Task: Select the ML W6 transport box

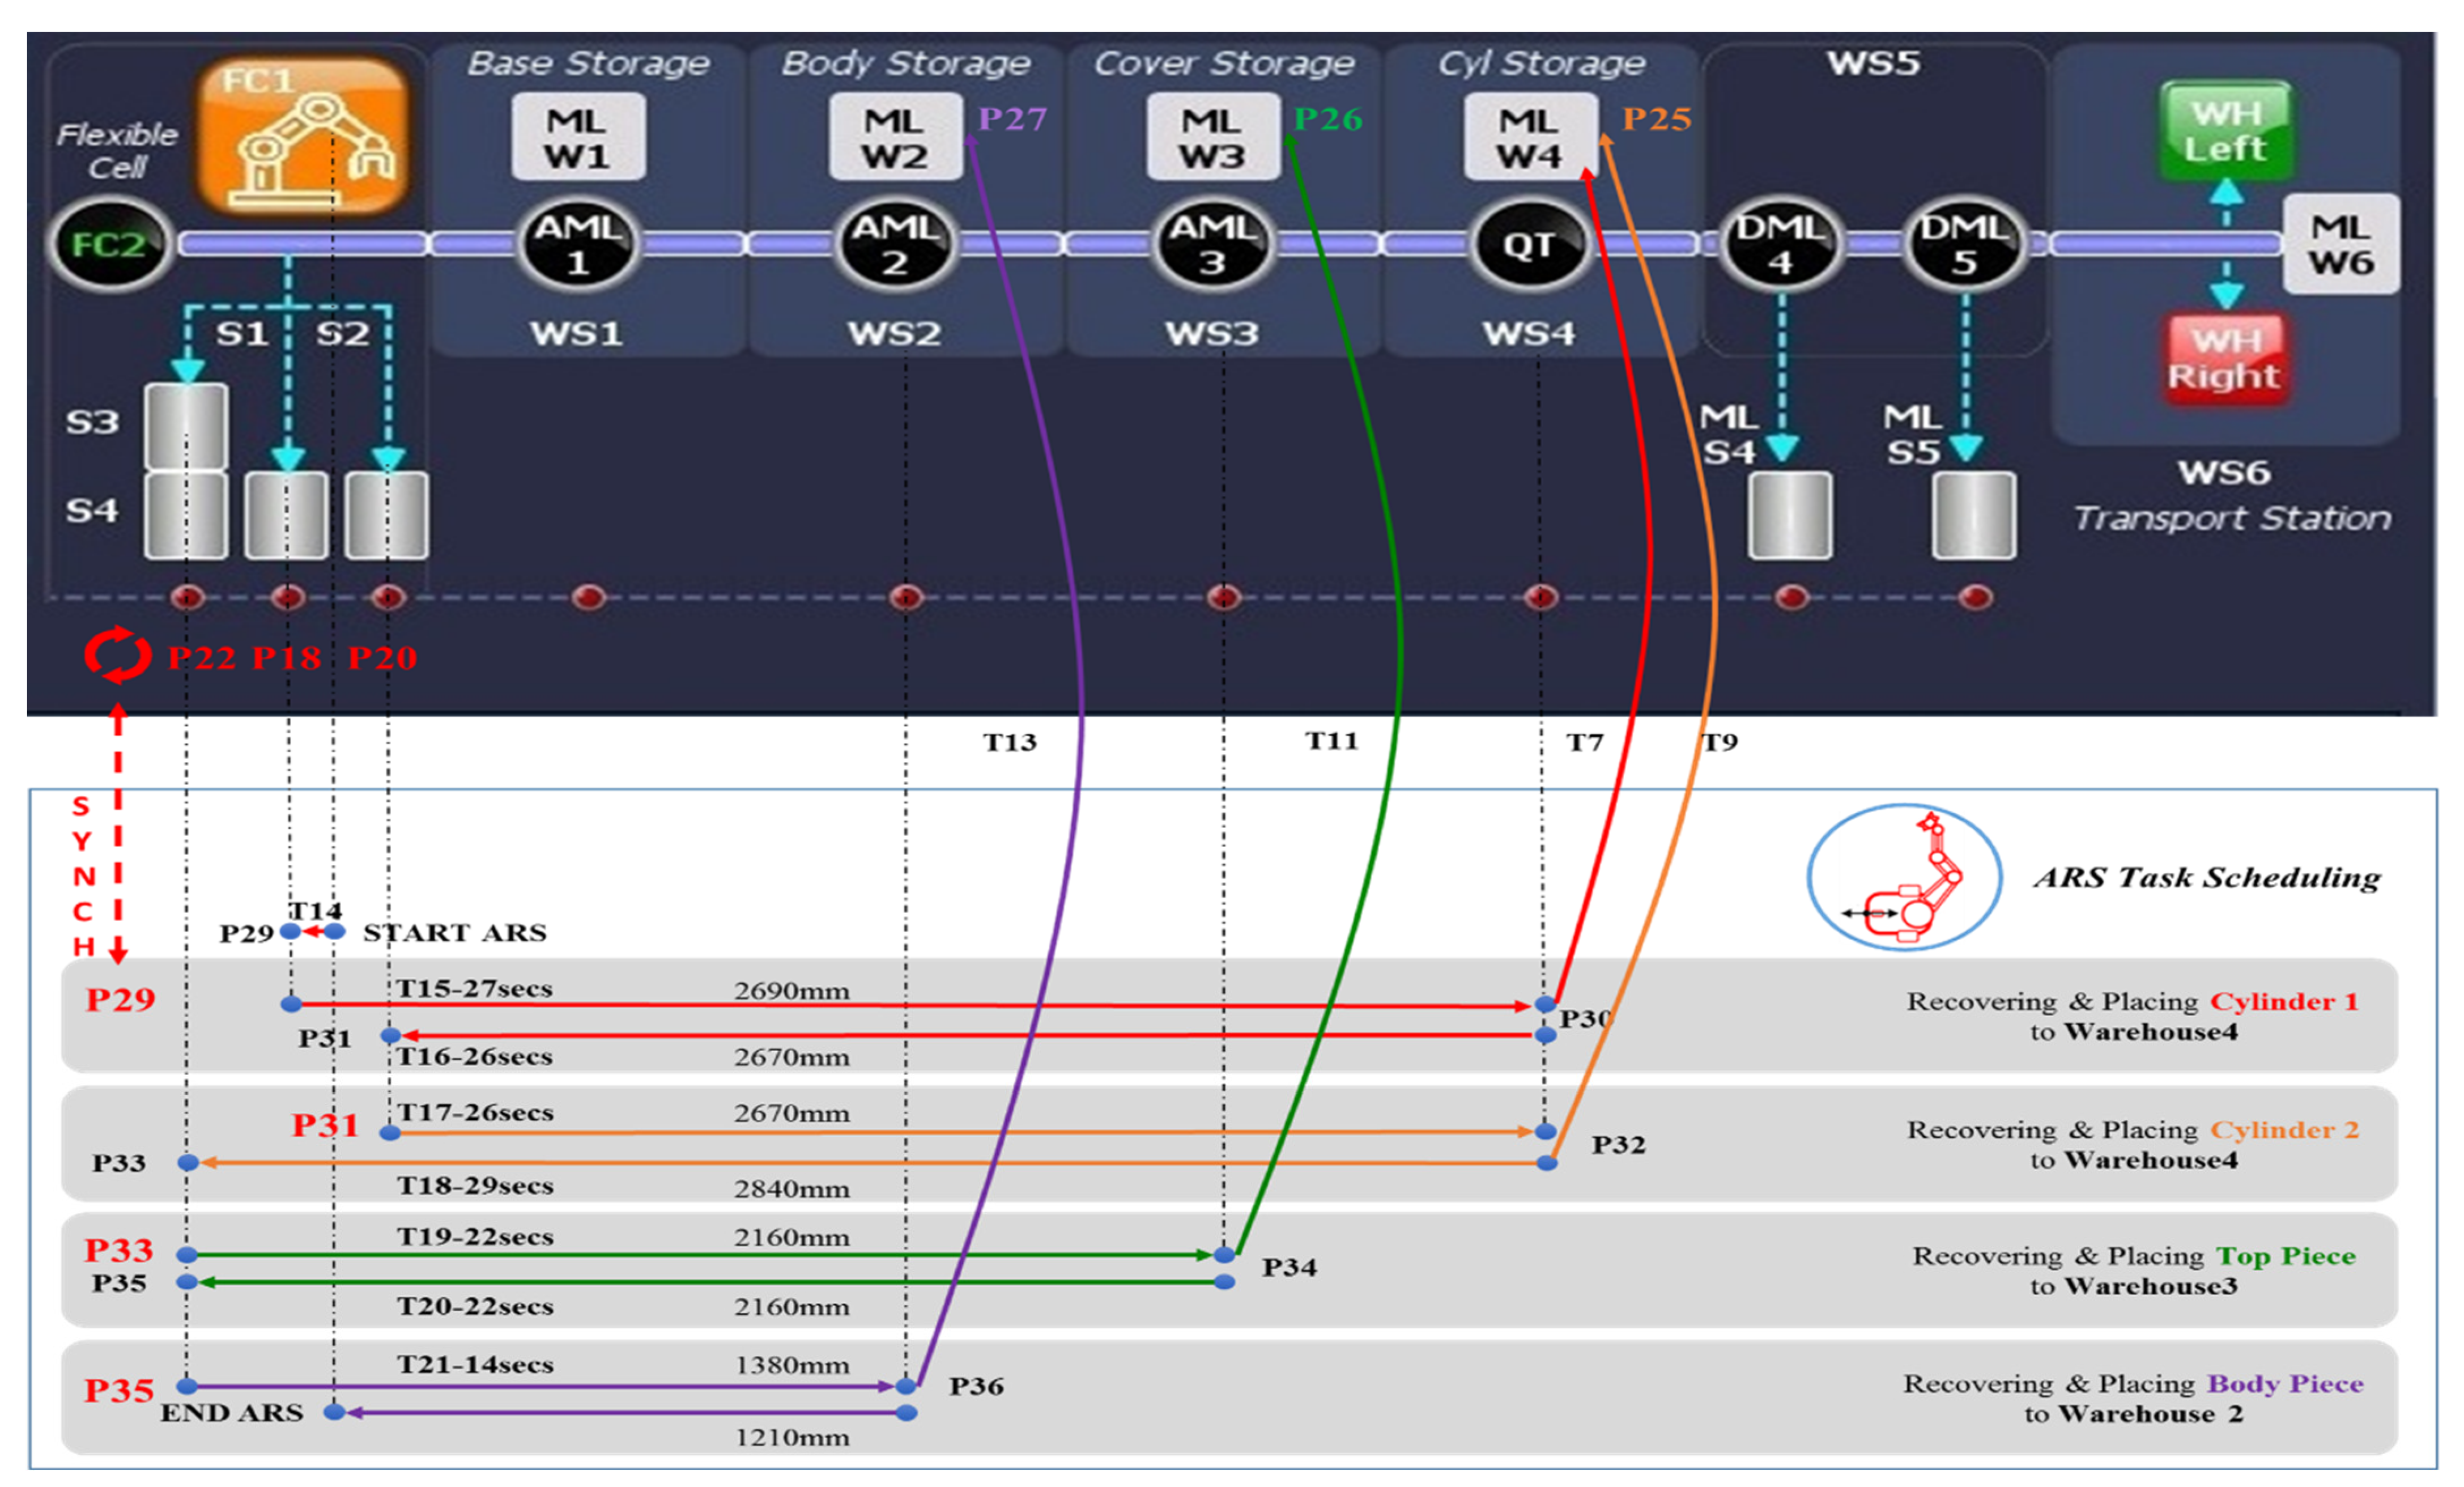Action: [x=2340, y=245]
